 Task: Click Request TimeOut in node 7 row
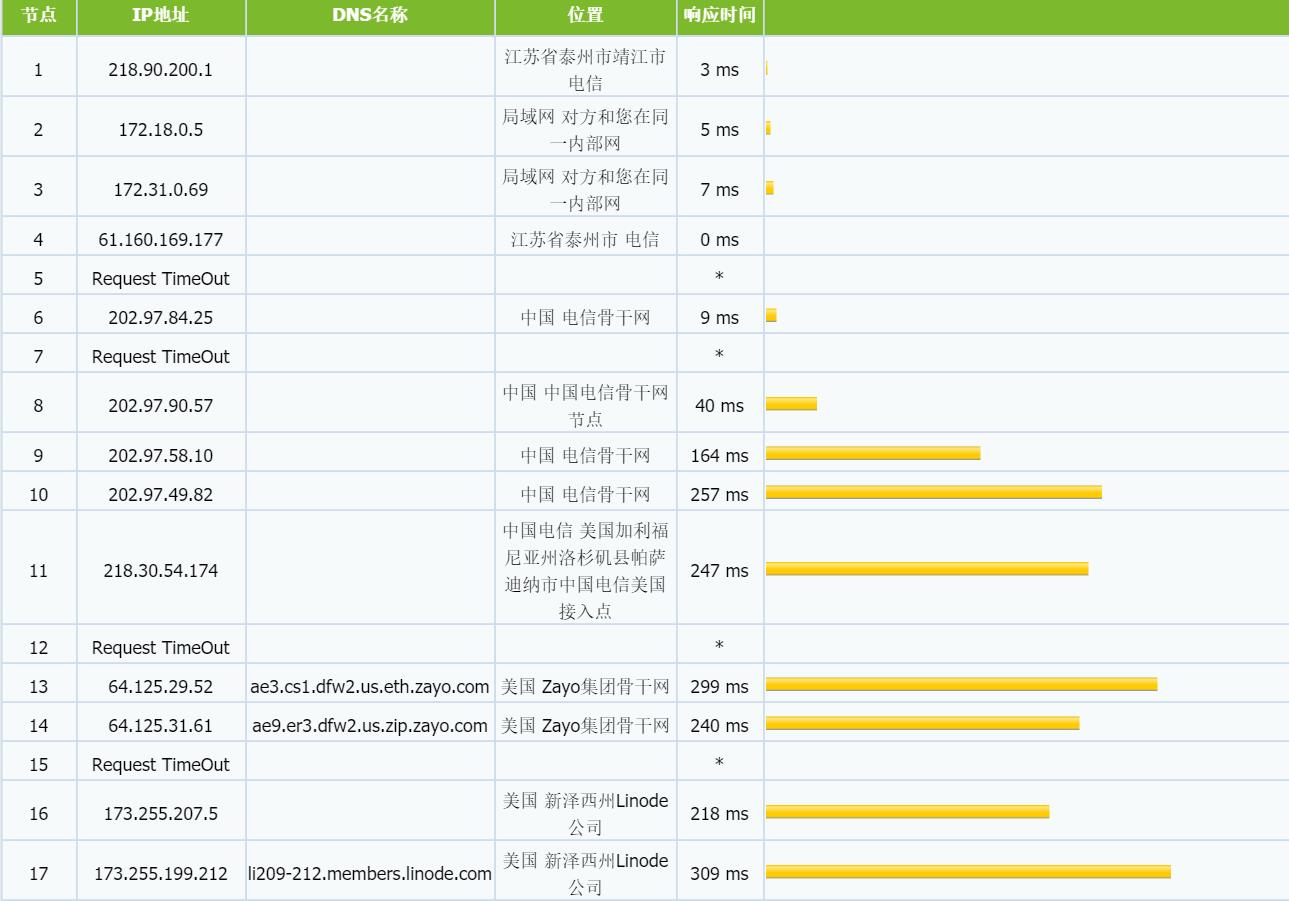161,357
